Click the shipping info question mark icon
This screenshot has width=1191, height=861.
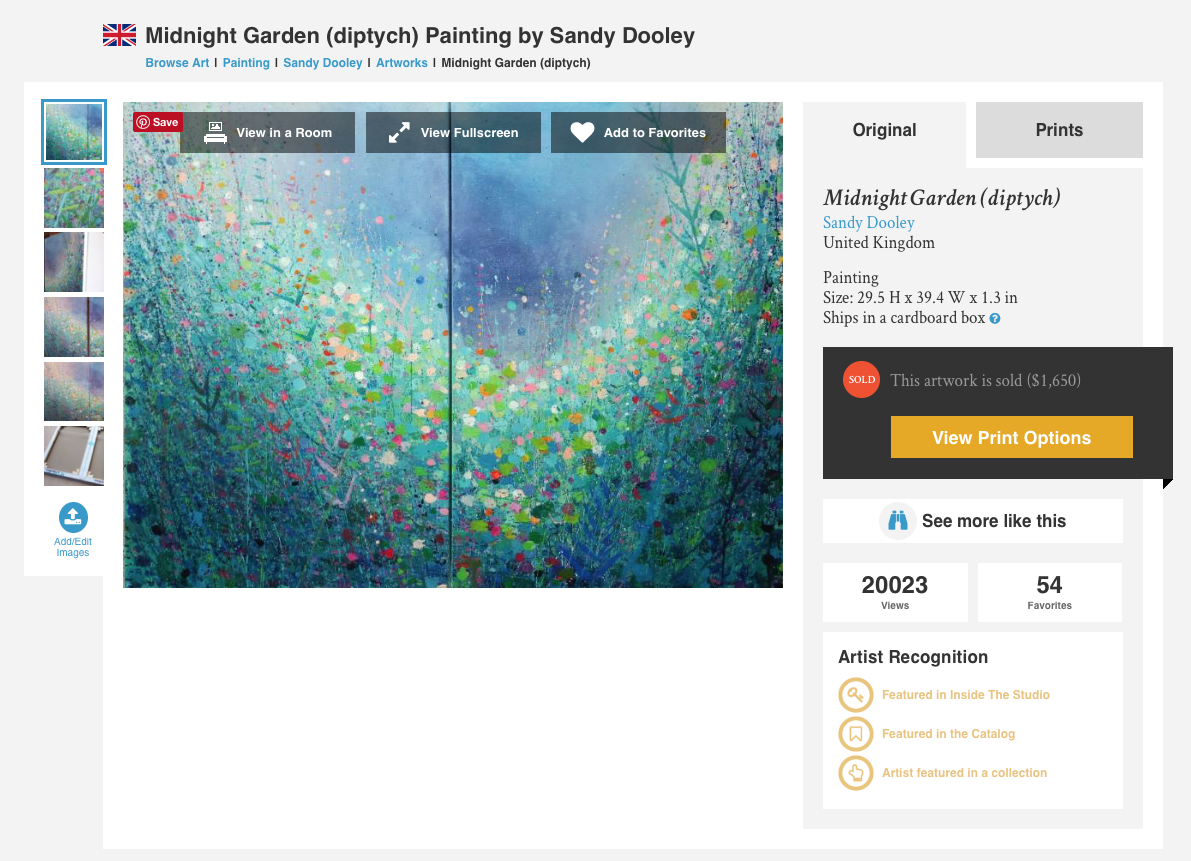click(x=995, y=319)
